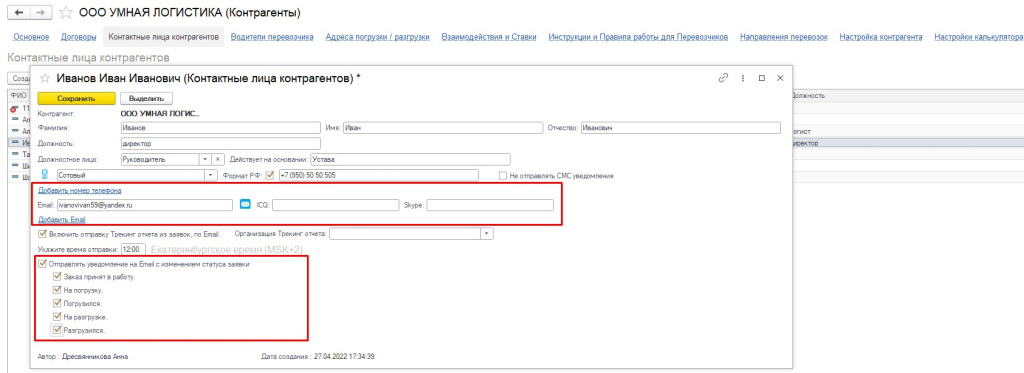Image resolution: width=1024 pixels, height=373 pixels.
Task: Click the ФИО column header in the list
Action: point(17,95)
